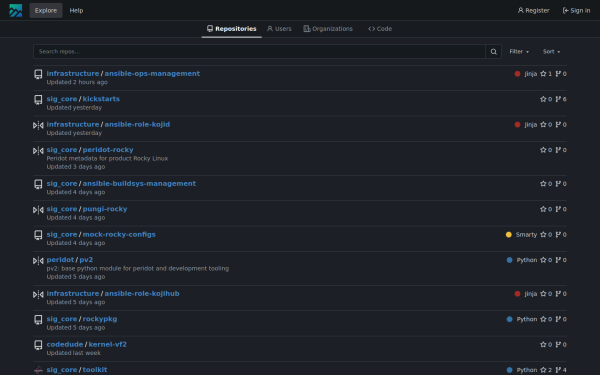
Task: Click mirror icon beside ansible-role-kojid
Action: pos(38,125)
